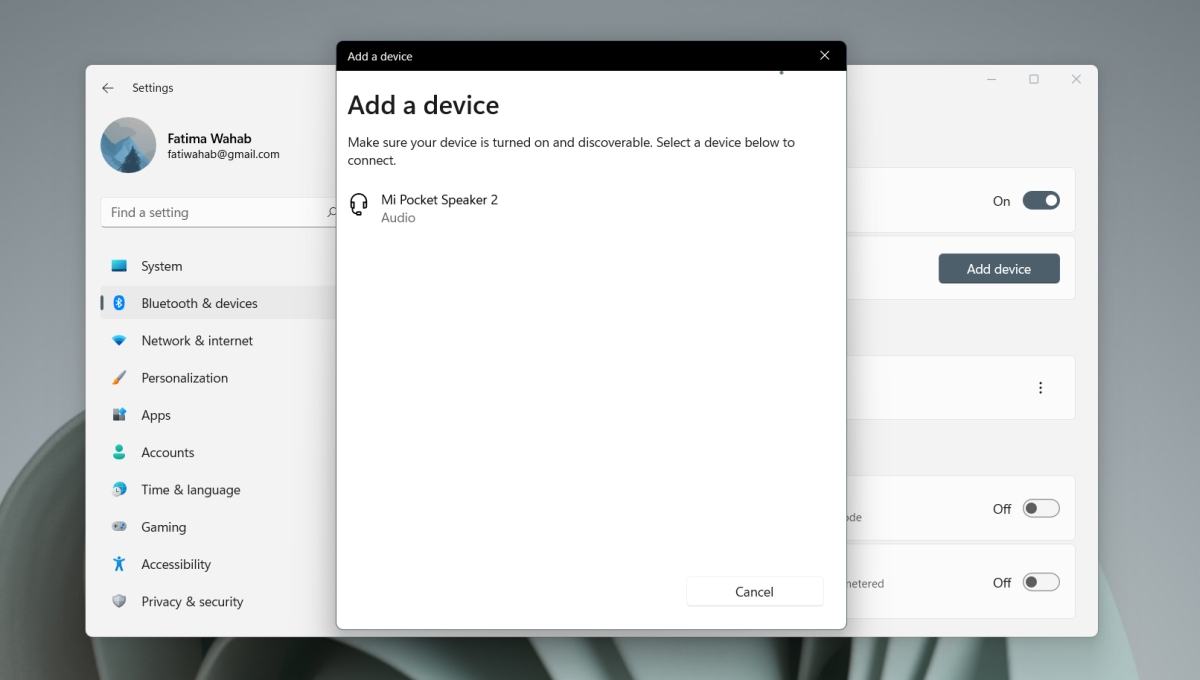Click the Accounts person icon
Viewport: 1200px width, 680px height.
click(119, 452)
